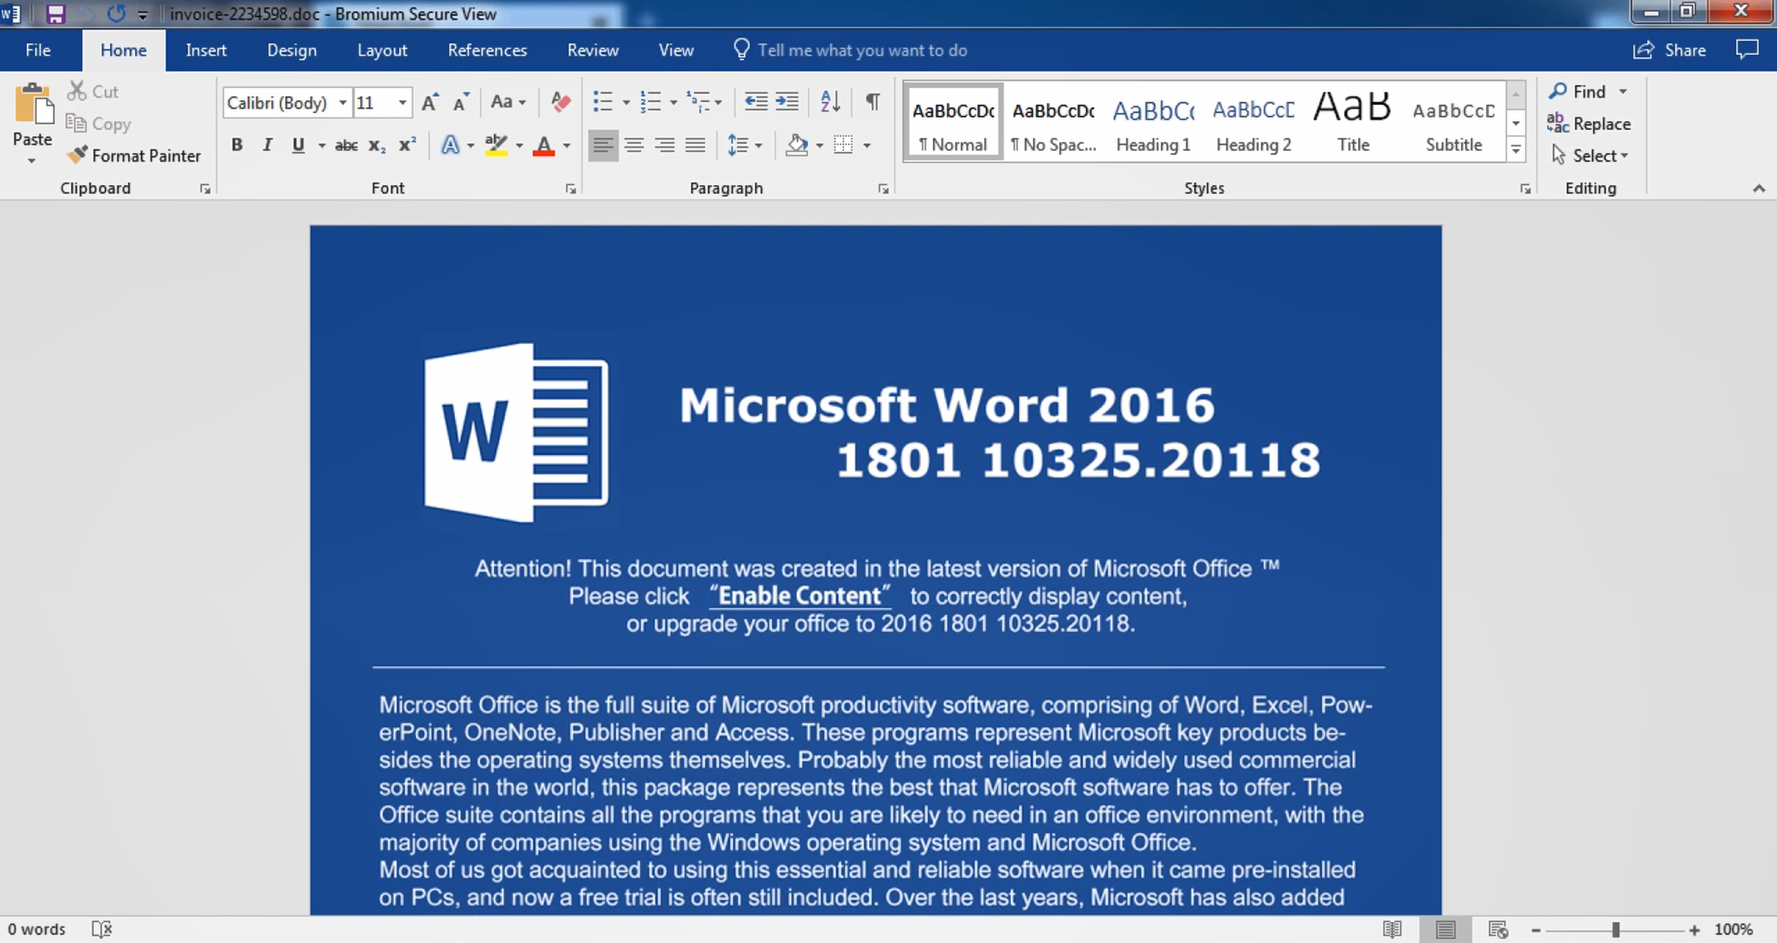This screenshot has width=1777, height=943.
Task: Expand the Styles gallery More arrow
Action: 1516,150
